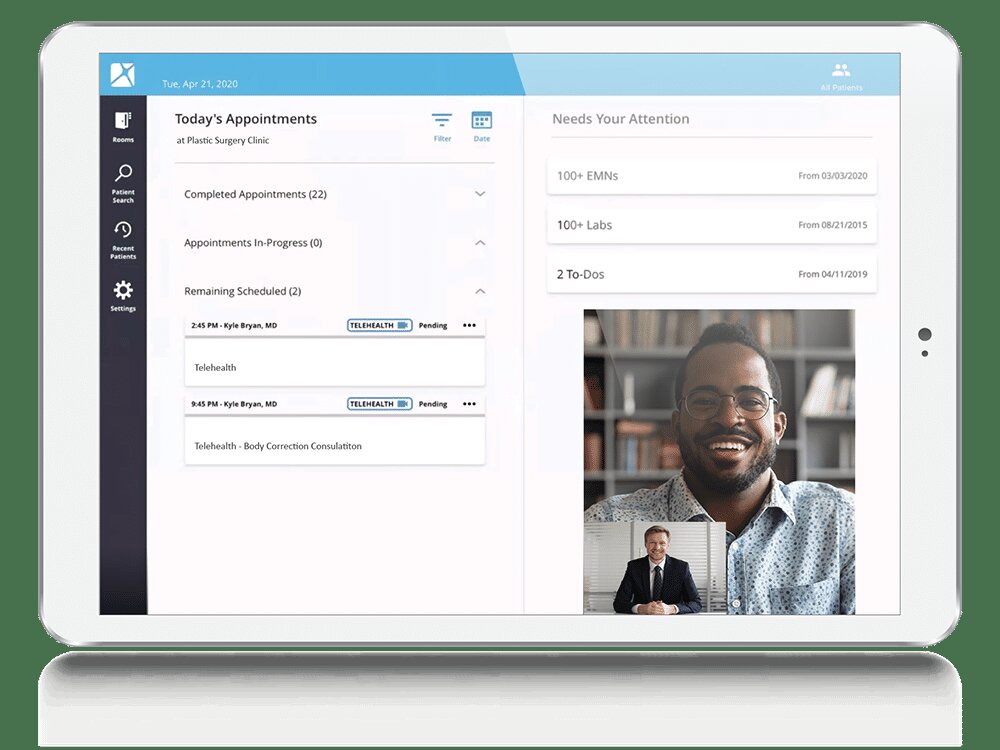Viewport: 1000px width, 750px height.
Task: Click the Telehealth badge on 9:45 PM appointment
Action: tap(379, 404)
